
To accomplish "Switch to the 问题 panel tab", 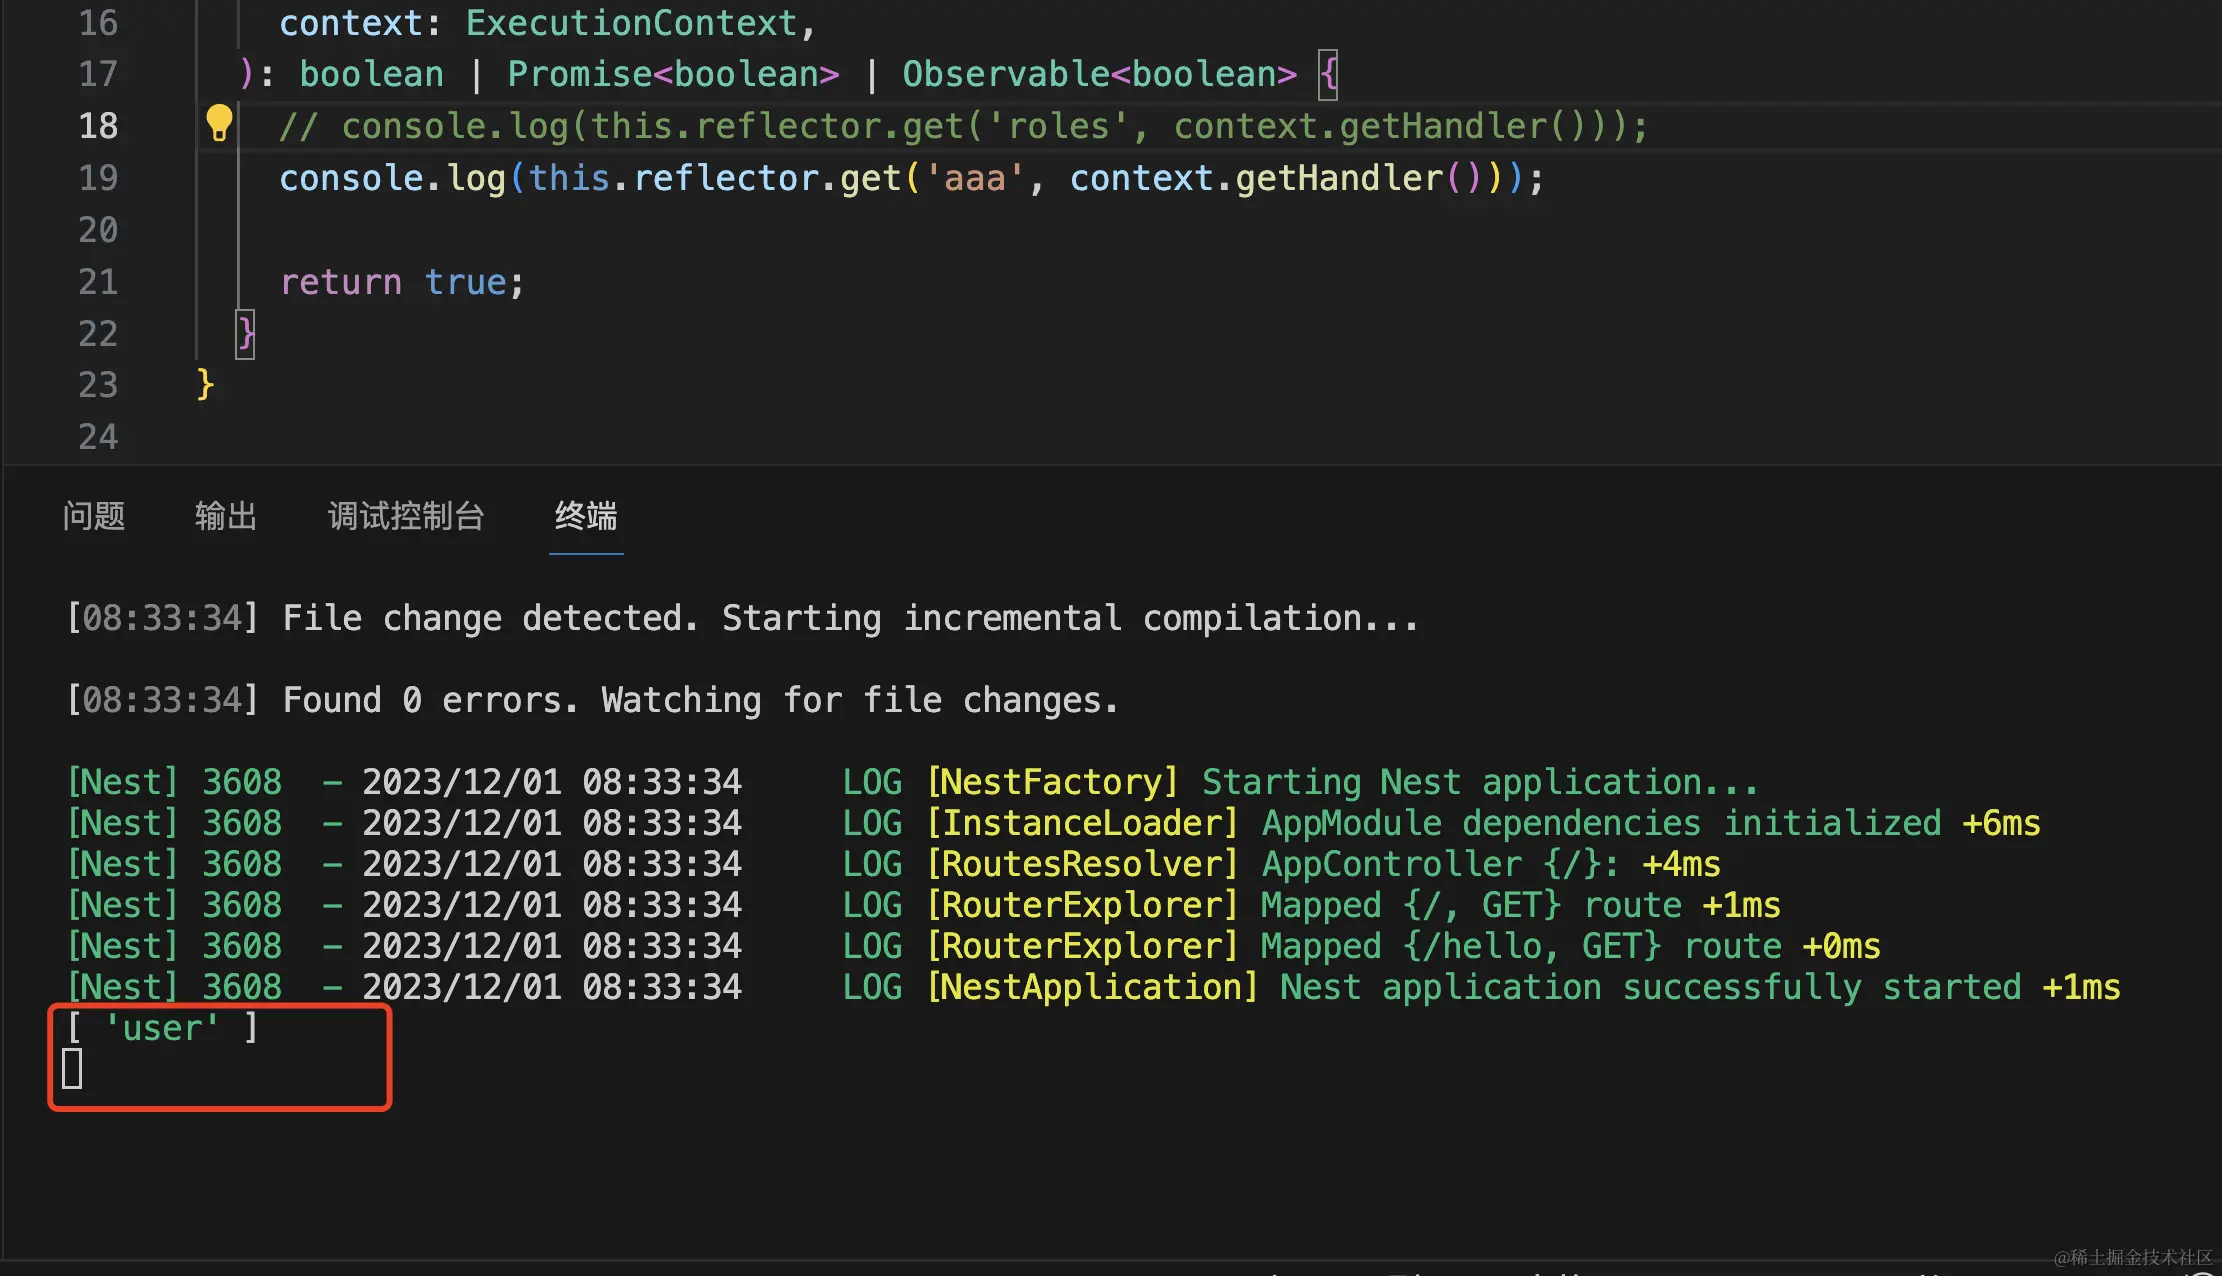I will [94, 516].
